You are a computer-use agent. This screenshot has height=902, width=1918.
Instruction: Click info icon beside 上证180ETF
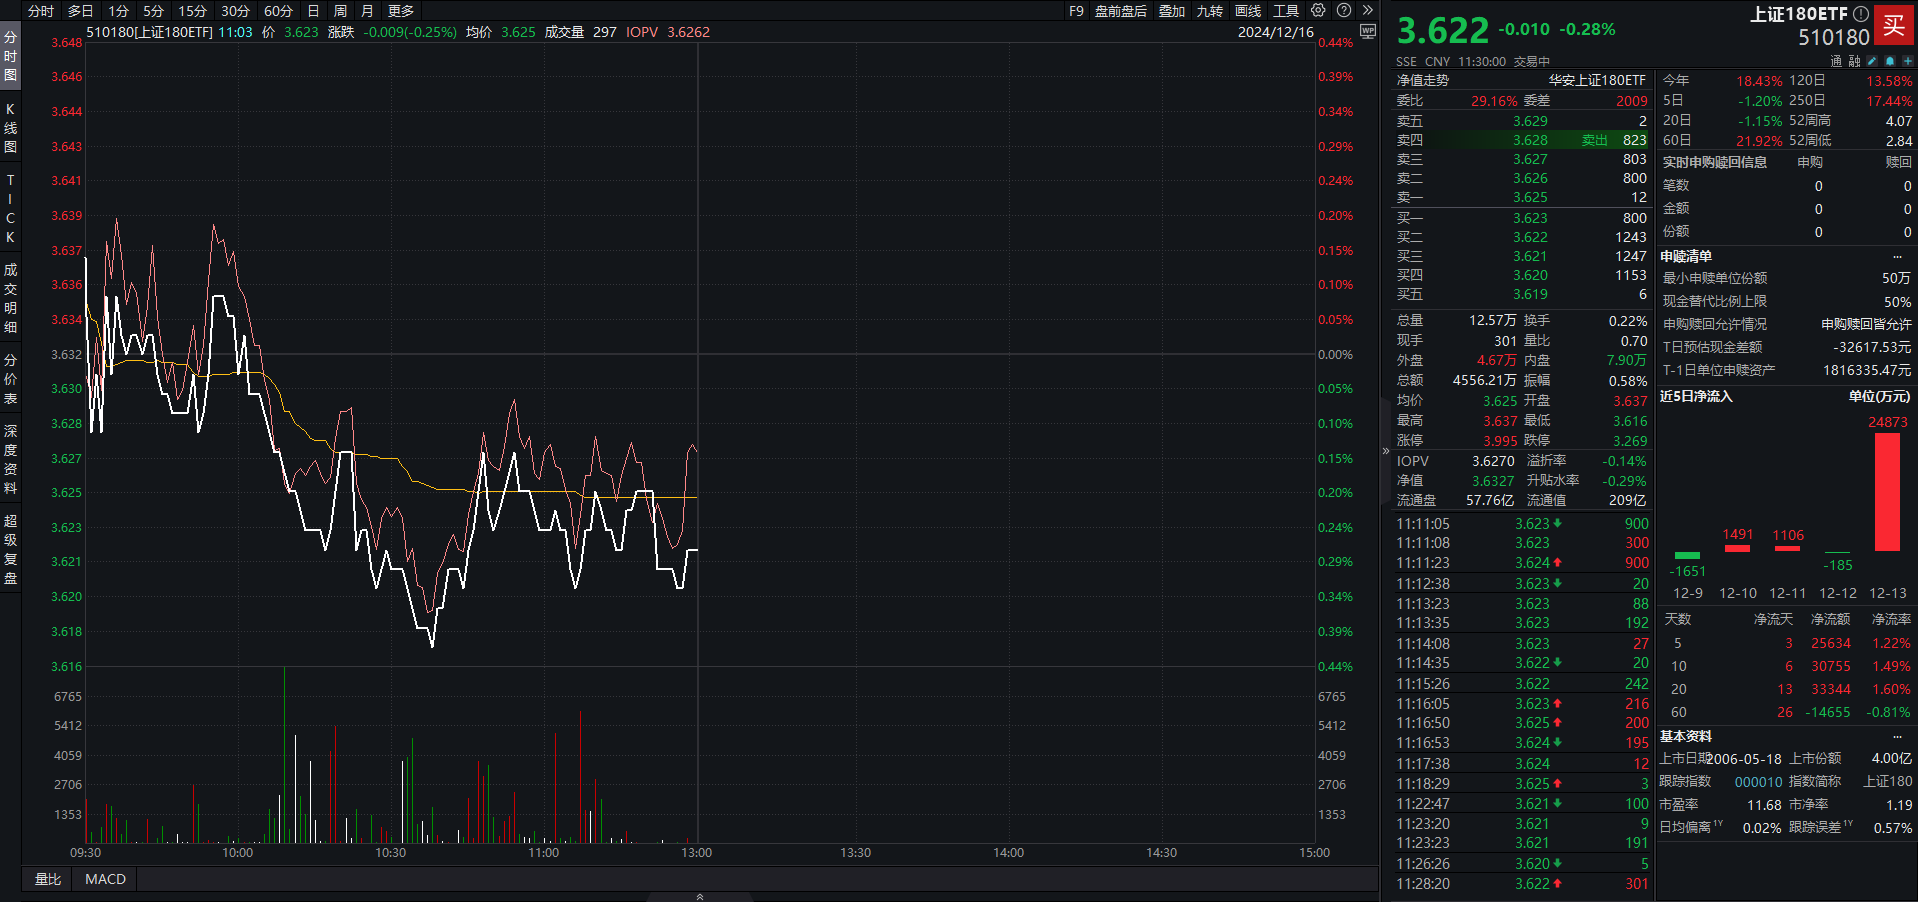click(1861, 14)
